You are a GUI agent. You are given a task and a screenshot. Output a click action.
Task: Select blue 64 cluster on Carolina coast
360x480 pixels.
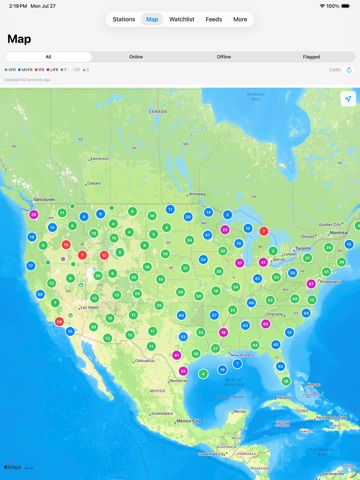pos(306,313)
